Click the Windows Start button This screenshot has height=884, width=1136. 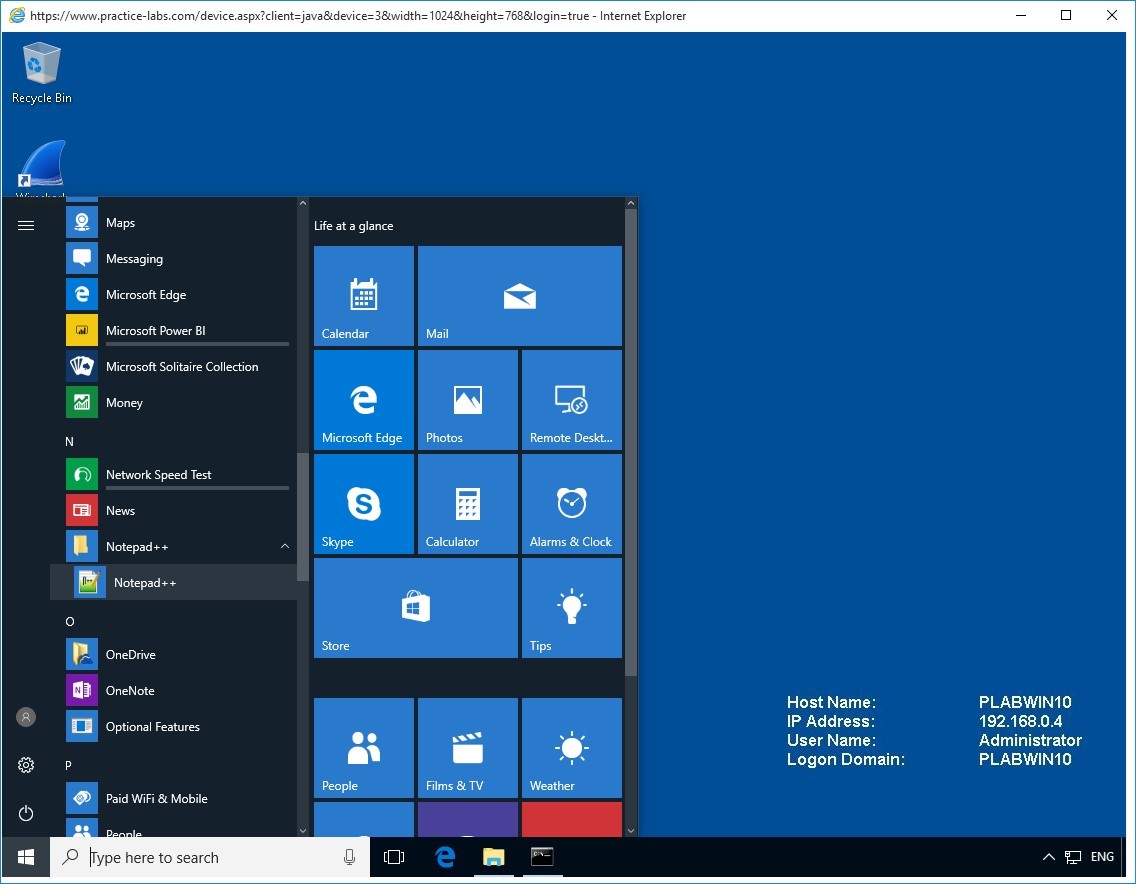point(26,857)
